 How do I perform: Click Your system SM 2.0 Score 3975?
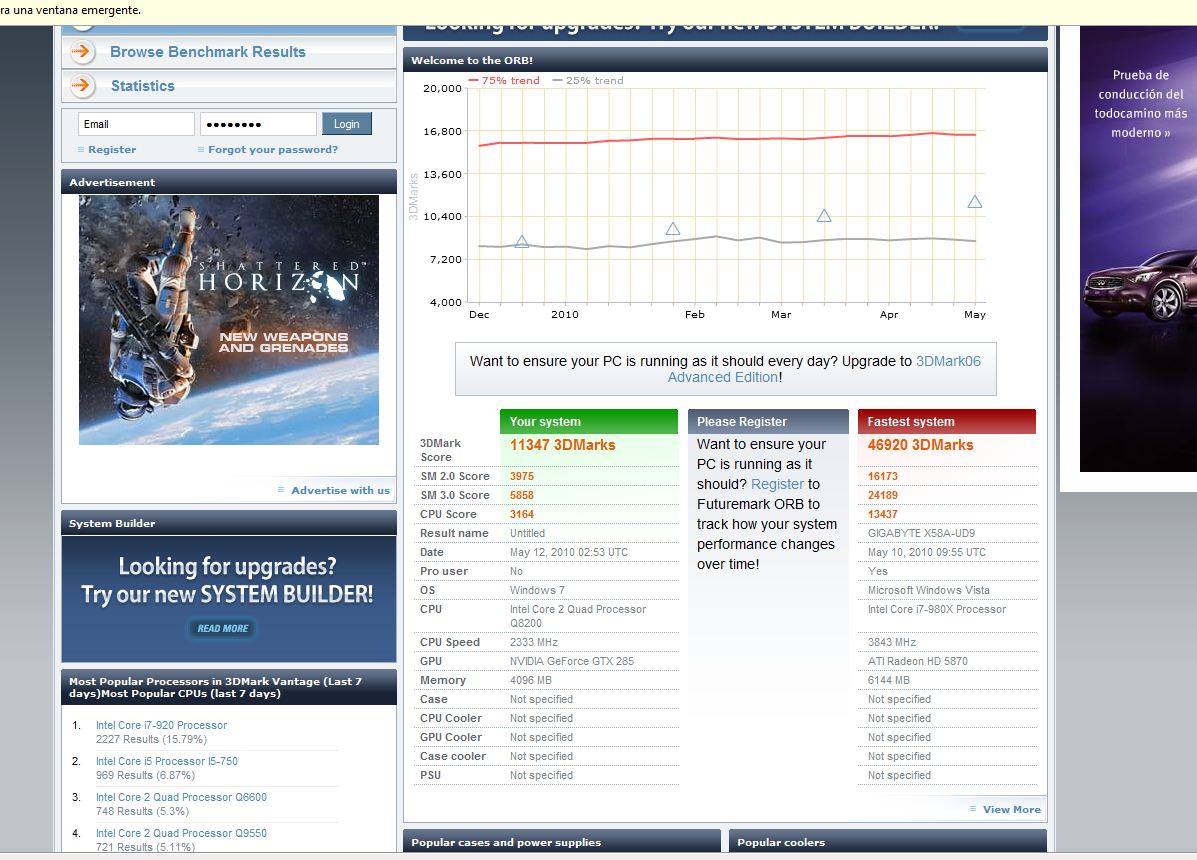coord(522,476)
